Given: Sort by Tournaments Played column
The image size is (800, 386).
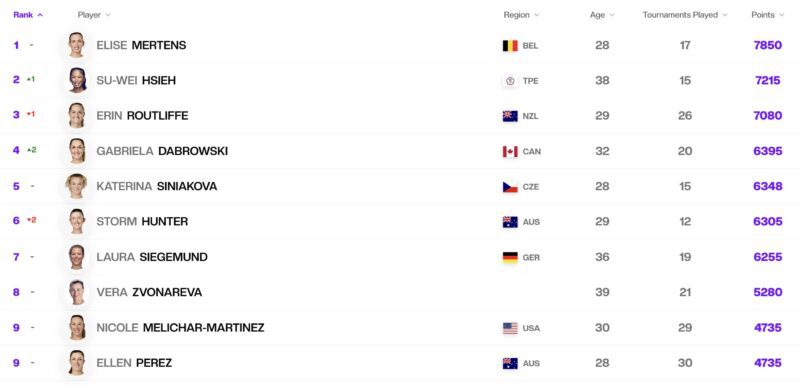Looking at the screenshot, I should click(685, 15).
